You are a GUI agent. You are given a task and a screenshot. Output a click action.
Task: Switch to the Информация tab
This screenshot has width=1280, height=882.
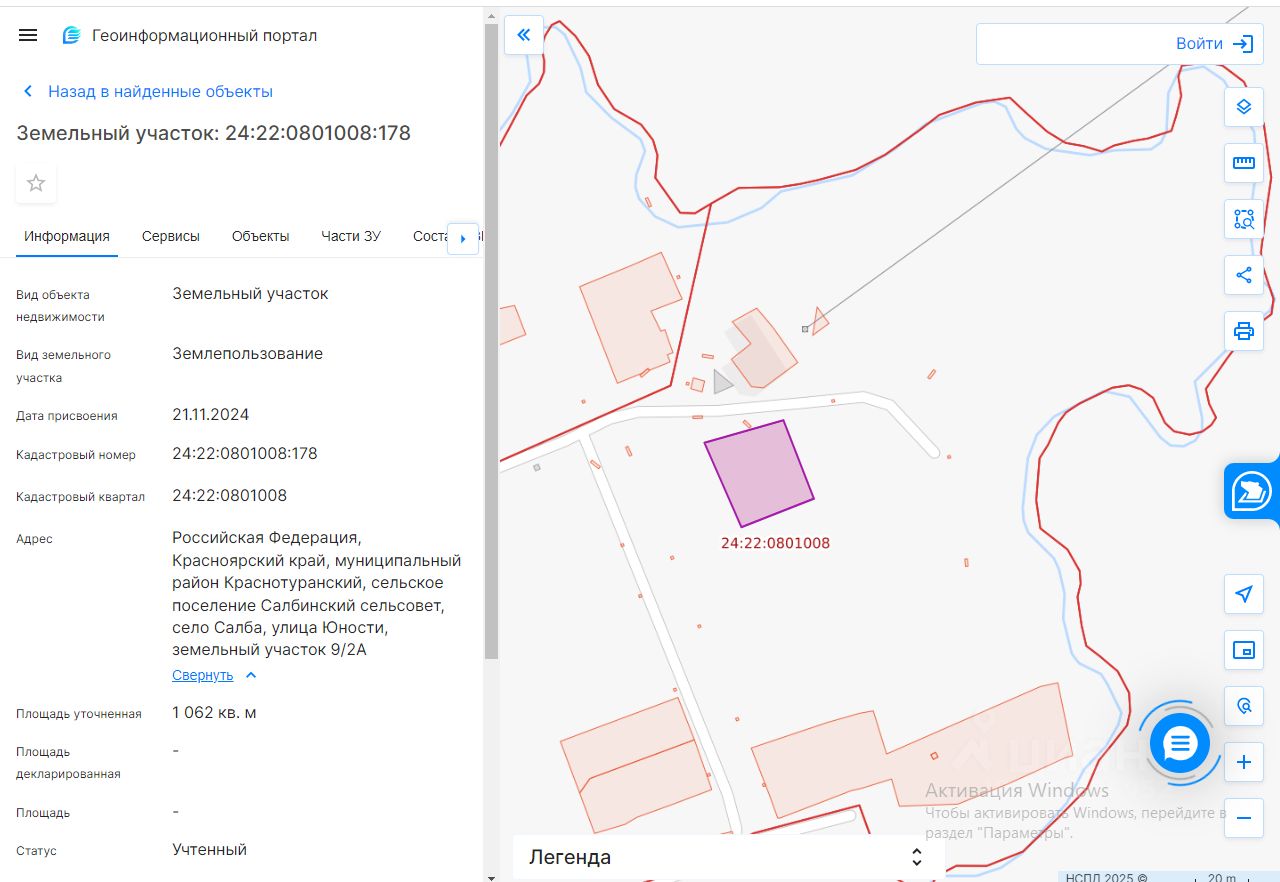click(67, 237)
